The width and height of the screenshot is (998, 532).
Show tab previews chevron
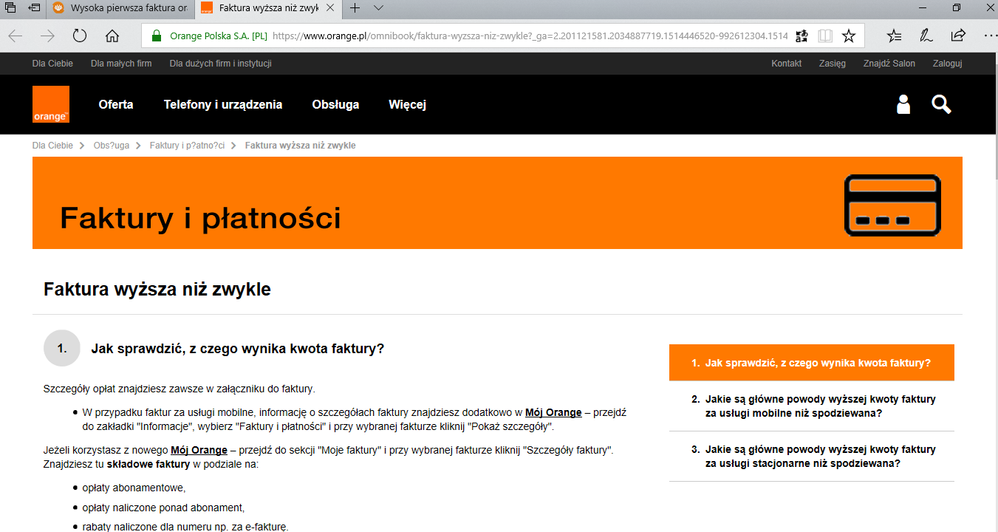click(x=378, y=8)
